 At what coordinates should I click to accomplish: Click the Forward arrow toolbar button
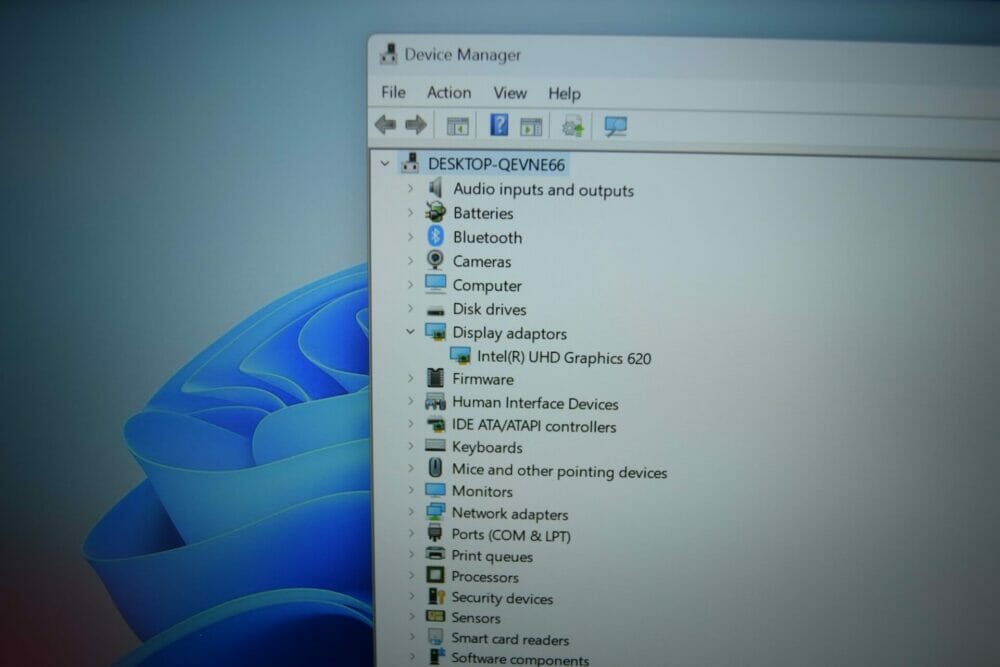416,125
